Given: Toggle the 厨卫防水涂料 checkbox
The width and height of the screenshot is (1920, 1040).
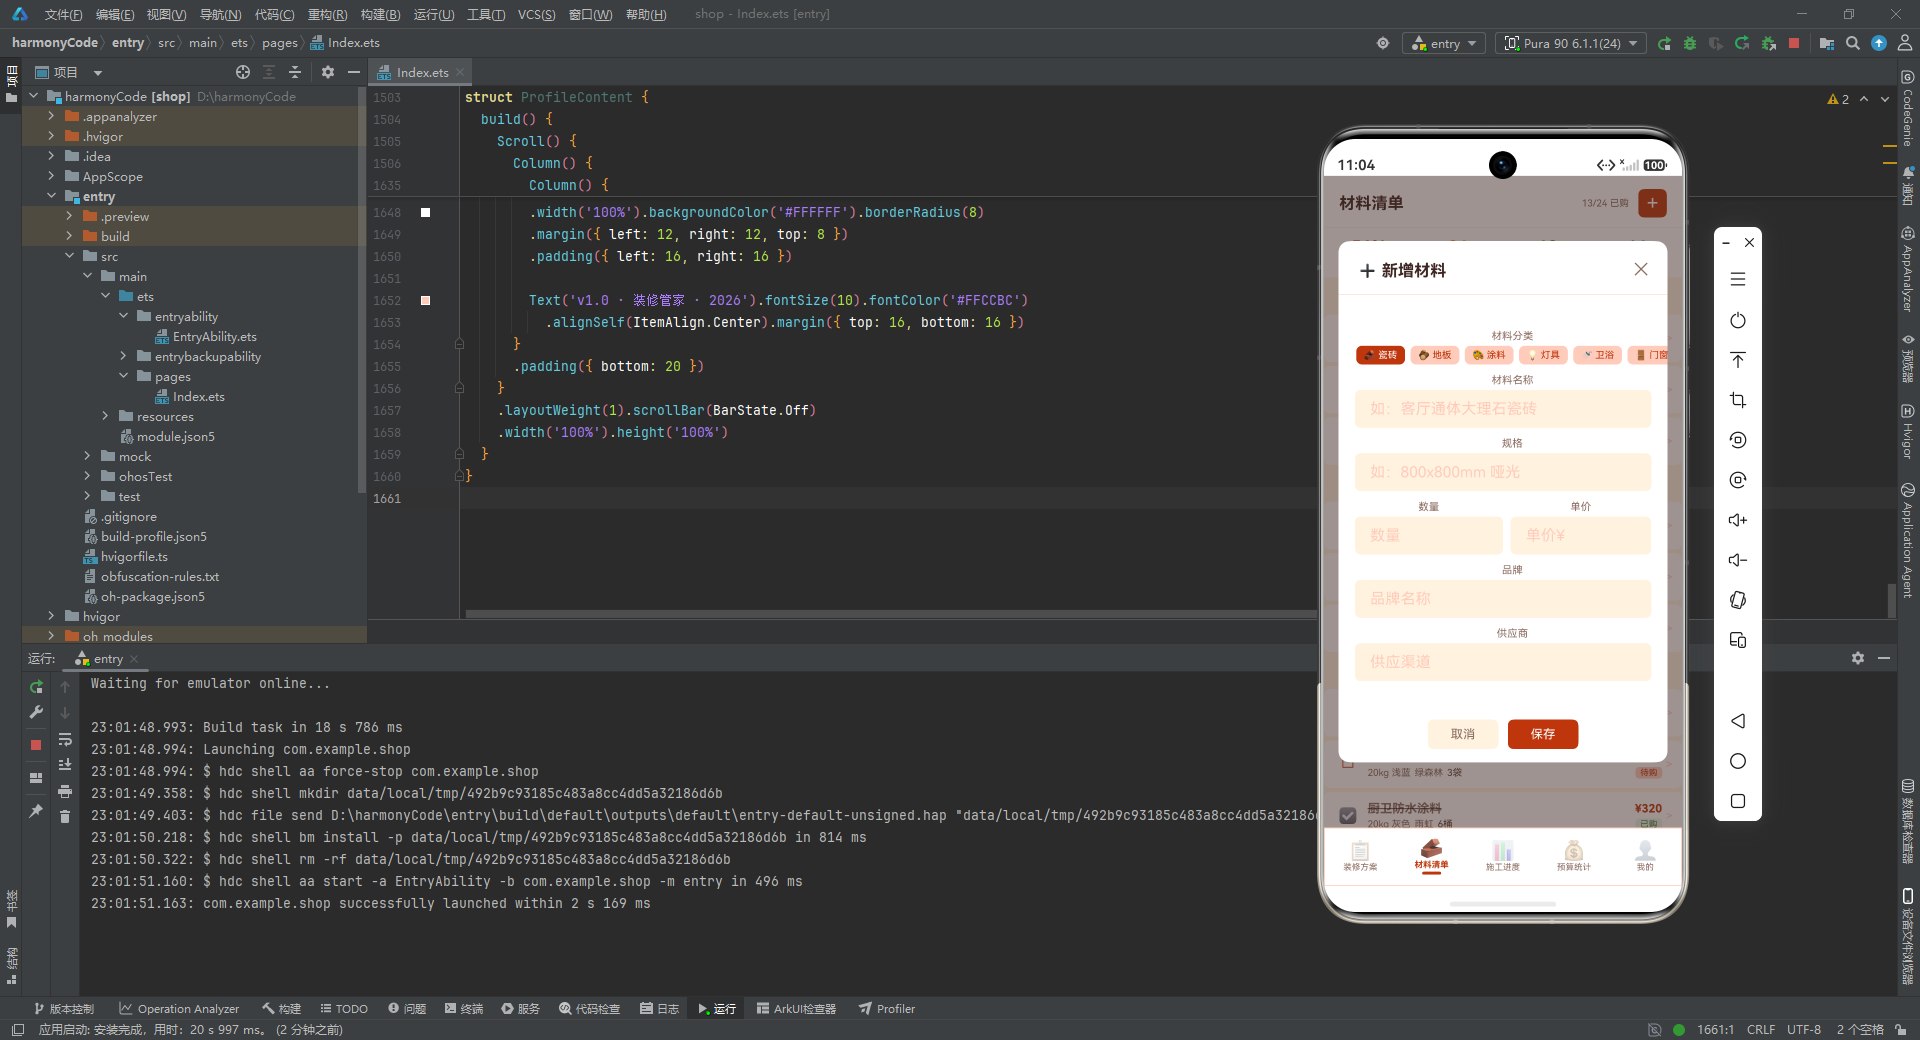Looking at the screenshot, I should 1348,815.
